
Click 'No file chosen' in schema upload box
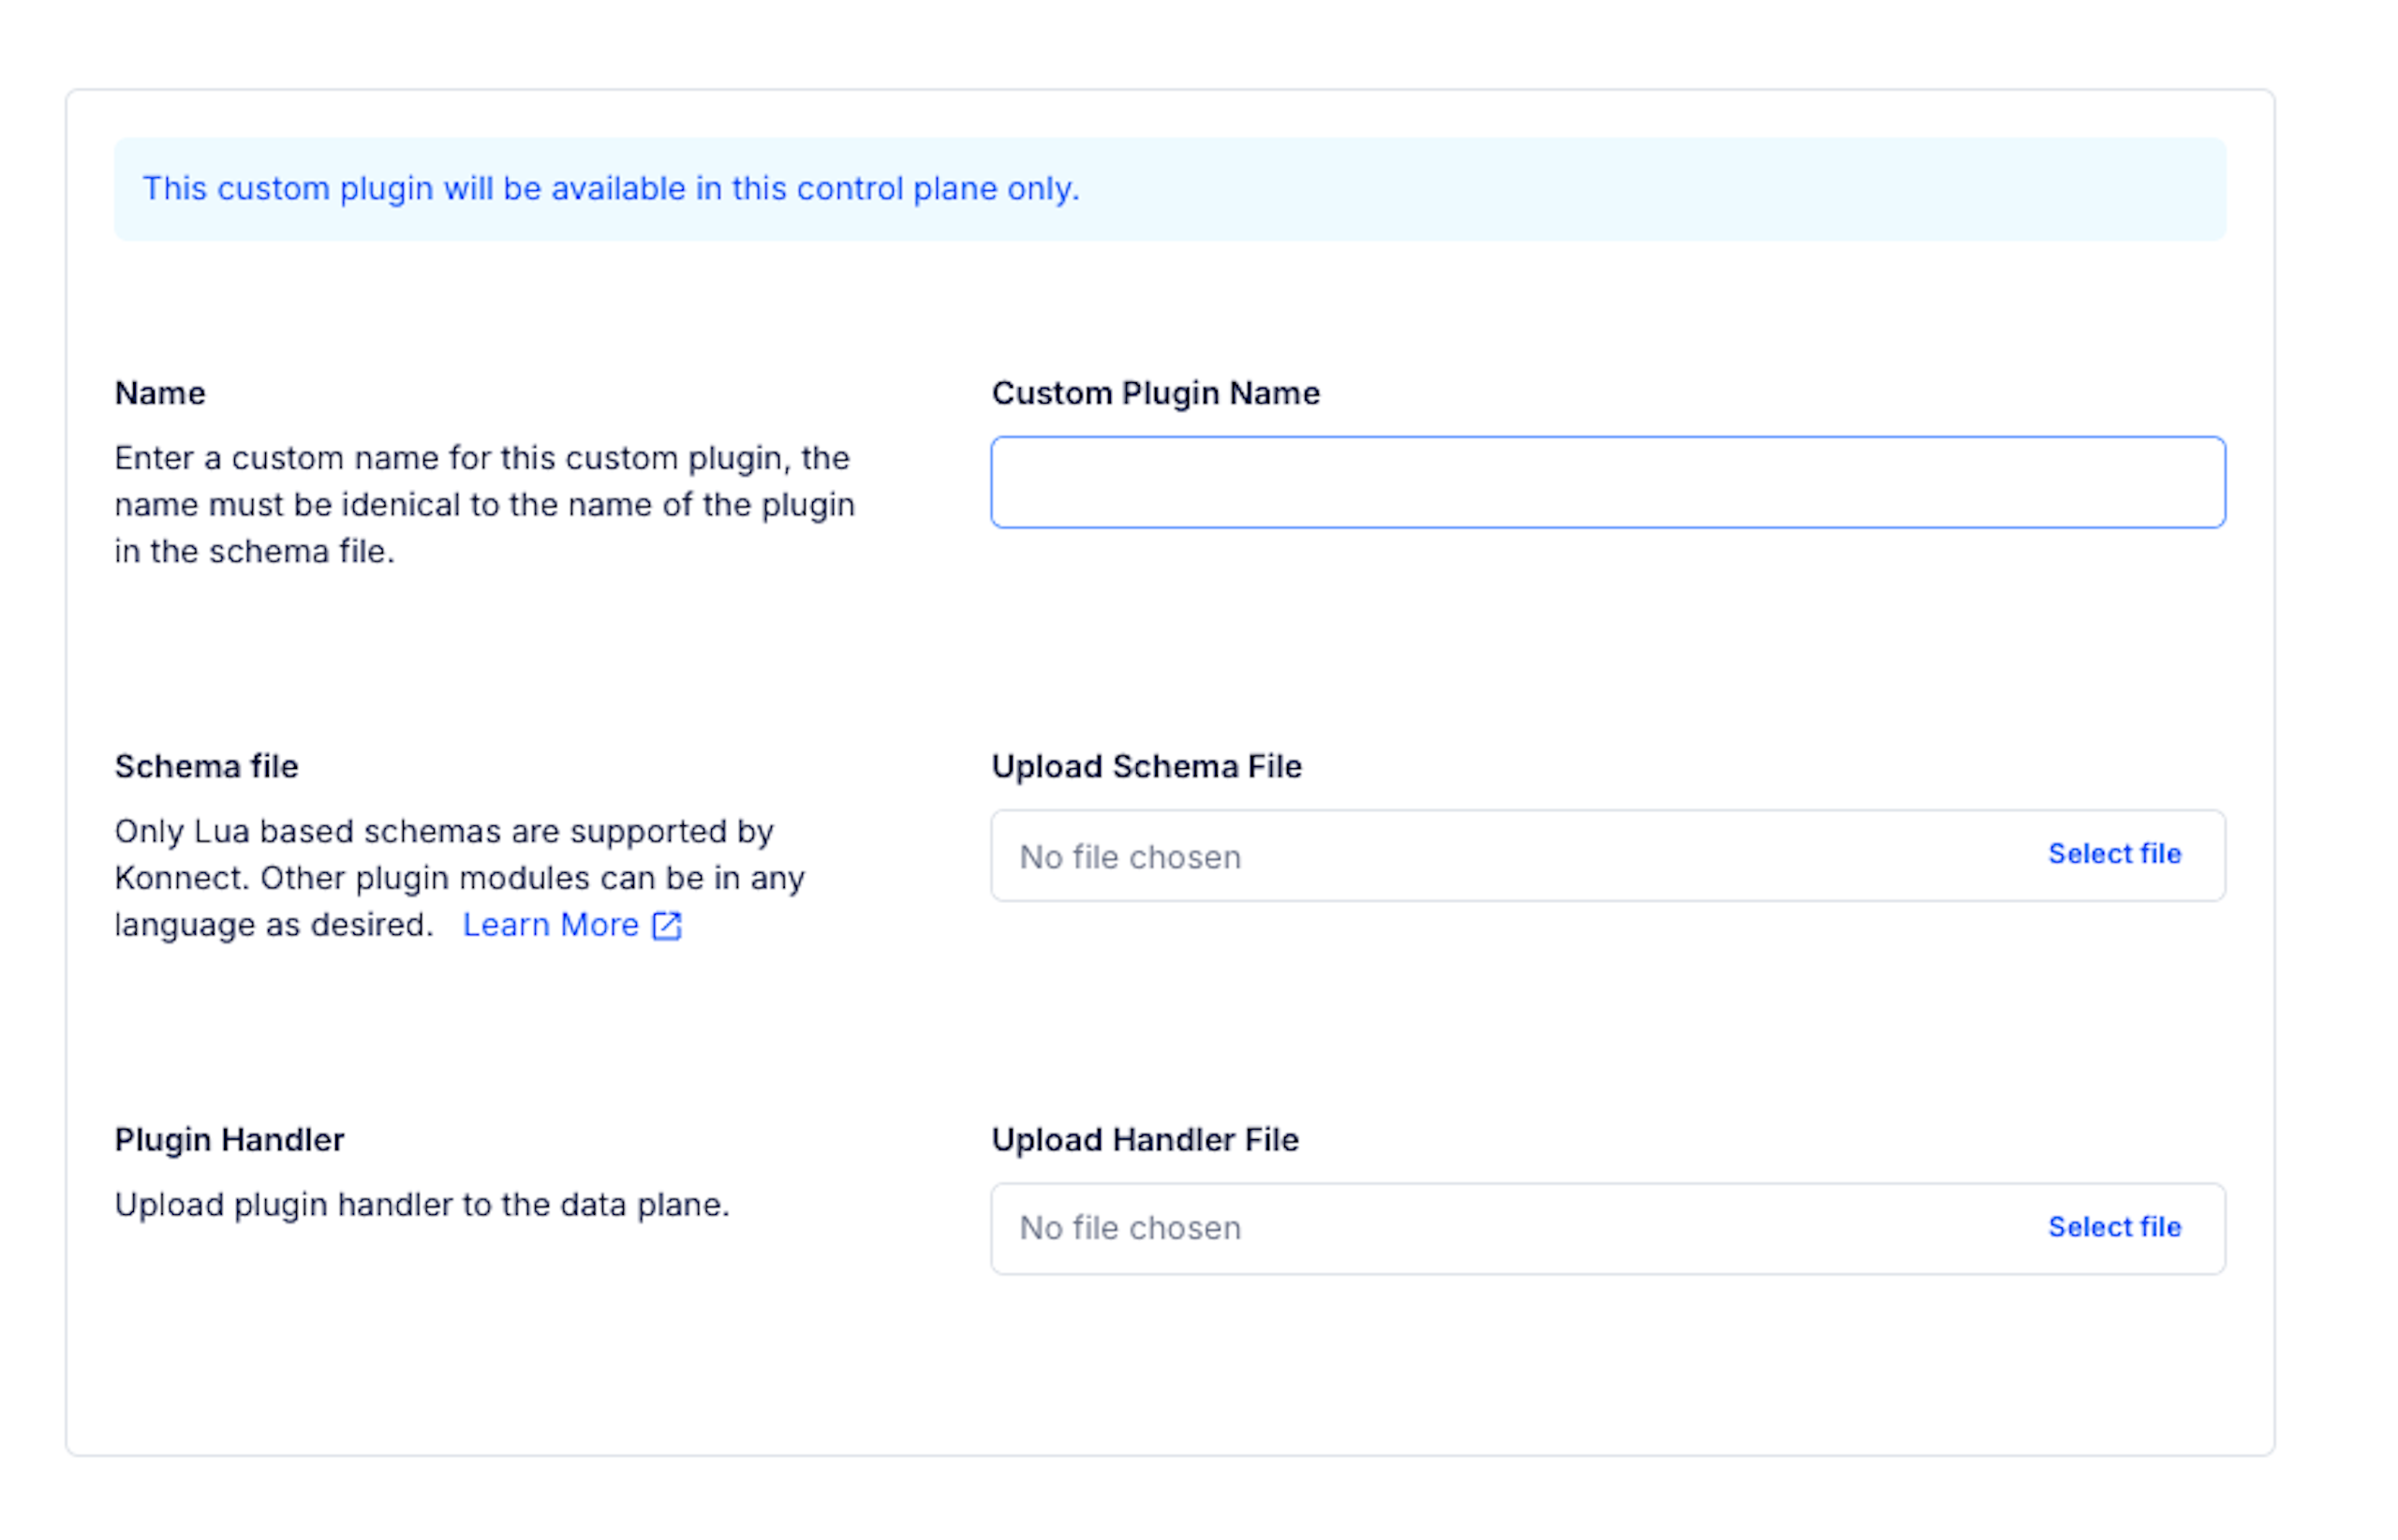(1130, 857)
